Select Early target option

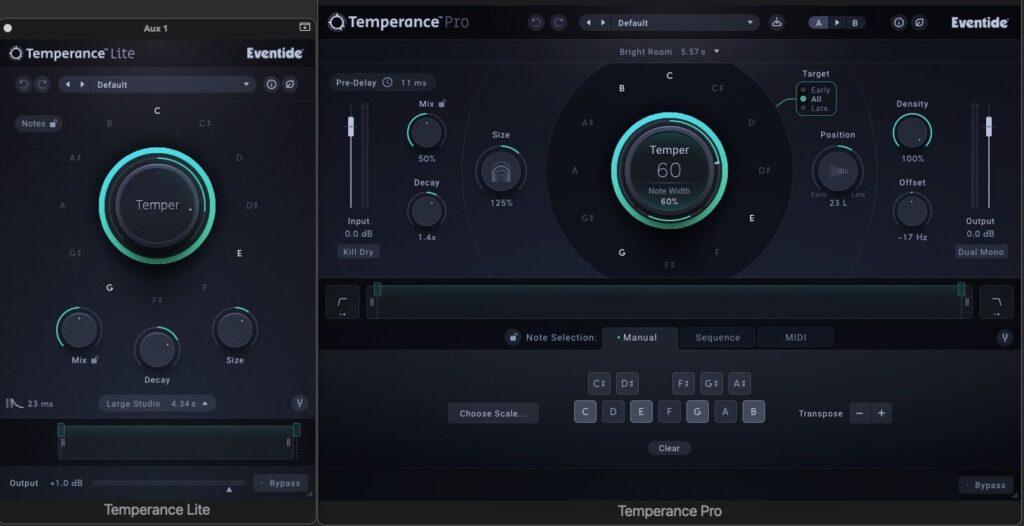pyautogui.click(x=816, y=90)
